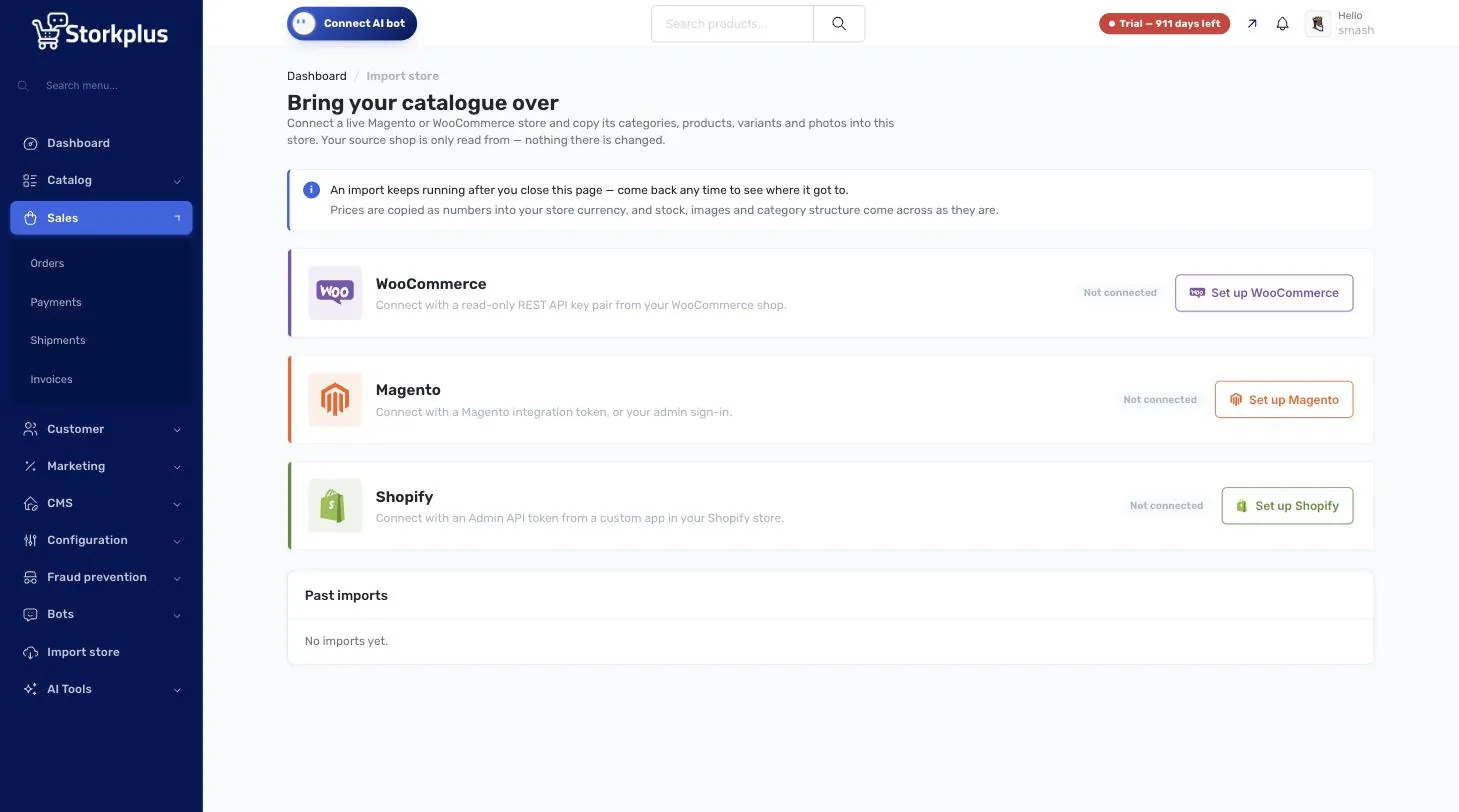Click the CMS home icon
Screen dimensions: 1459x812
pyautogui.click(x=30, y=503)
